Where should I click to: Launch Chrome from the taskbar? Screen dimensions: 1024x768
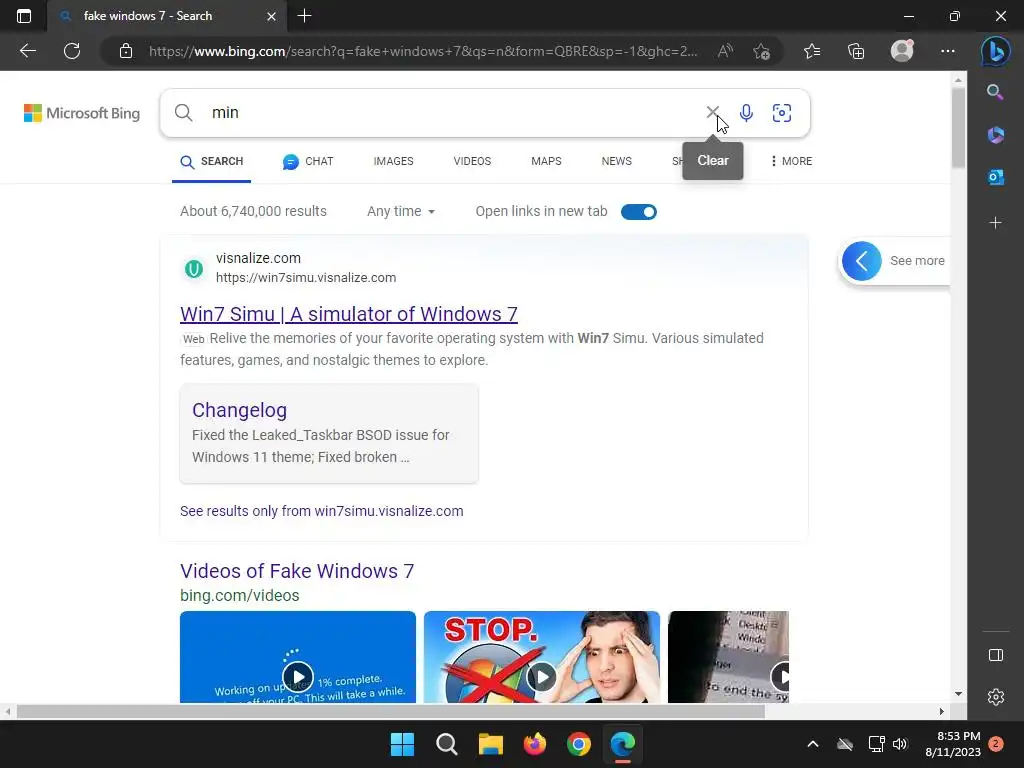[x=579, y=744]
